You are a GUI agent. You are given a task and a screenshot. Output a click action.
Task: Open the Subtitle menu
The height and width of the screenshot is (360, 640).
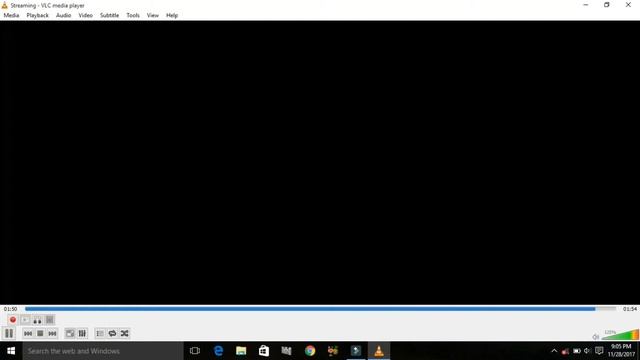click(109, 15)
